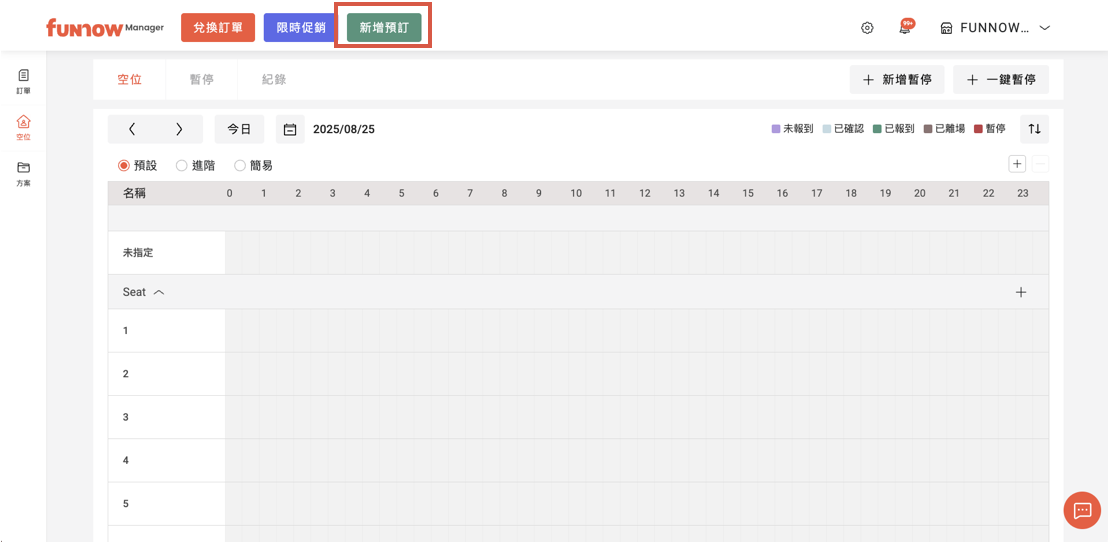Screen dimensions: 1108x542
Task: Select the 簡易 radio option
Action: pos(240,165)
